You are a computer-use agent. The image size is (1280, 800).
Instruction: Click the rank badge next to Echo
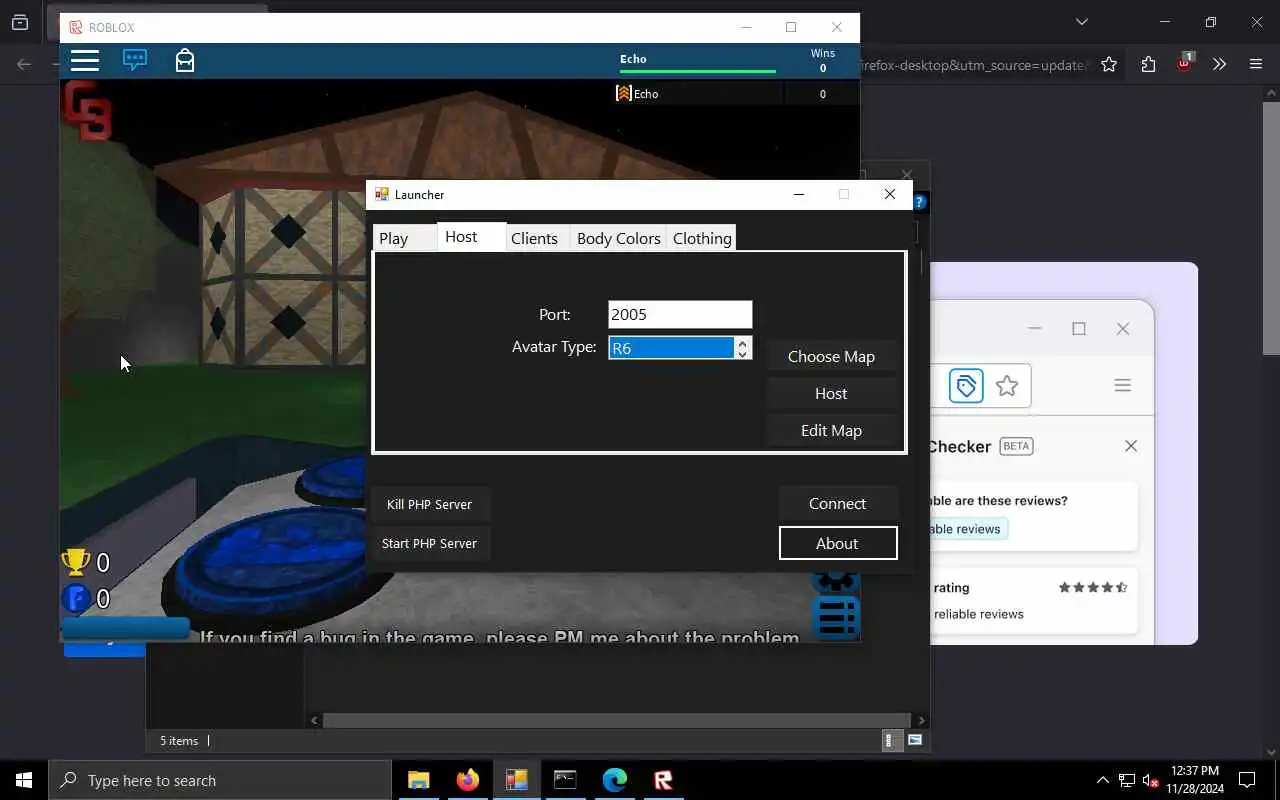pyautogui.click(x=624, y=93)
